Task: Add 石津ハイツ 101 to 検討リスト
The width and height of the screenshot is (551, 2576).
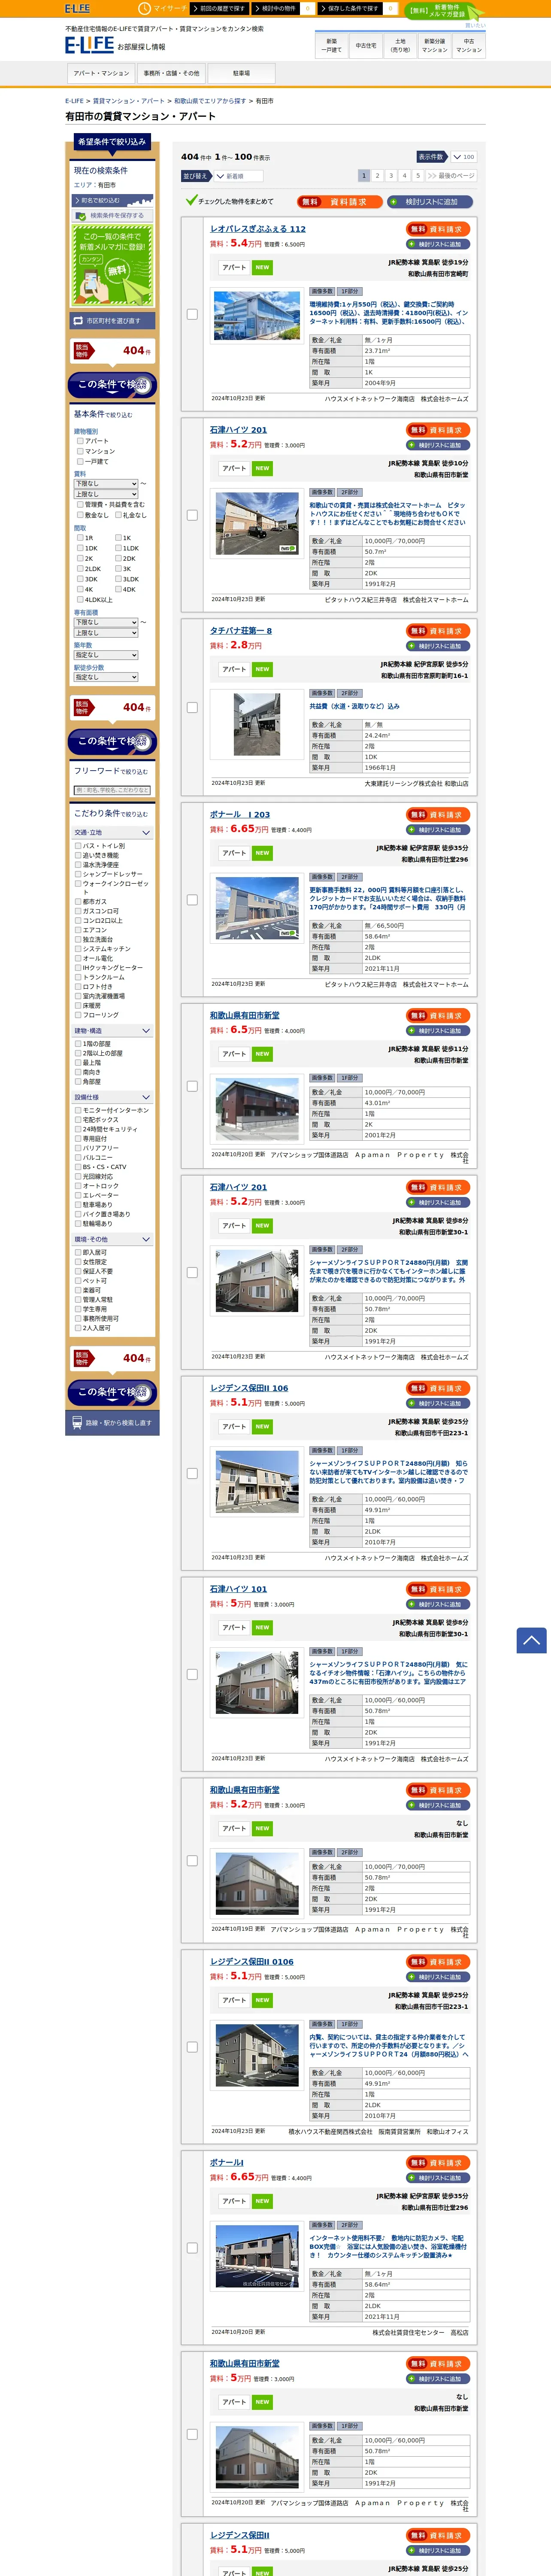Action: click(x=438, y=1604)
